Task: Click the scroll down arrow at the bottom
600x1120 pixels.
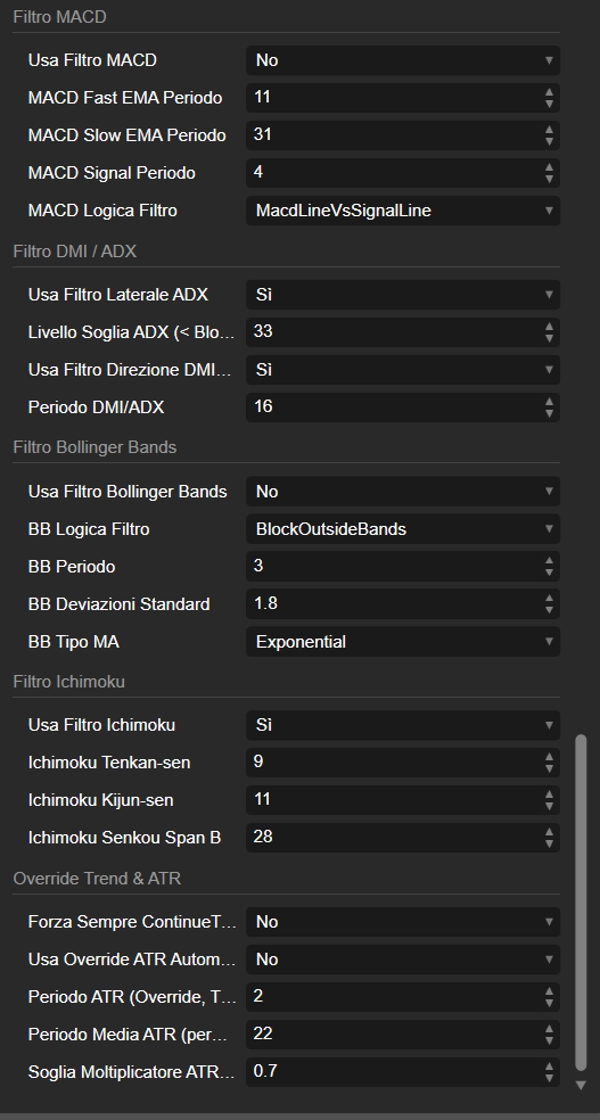Action: tap(582, 1085)
